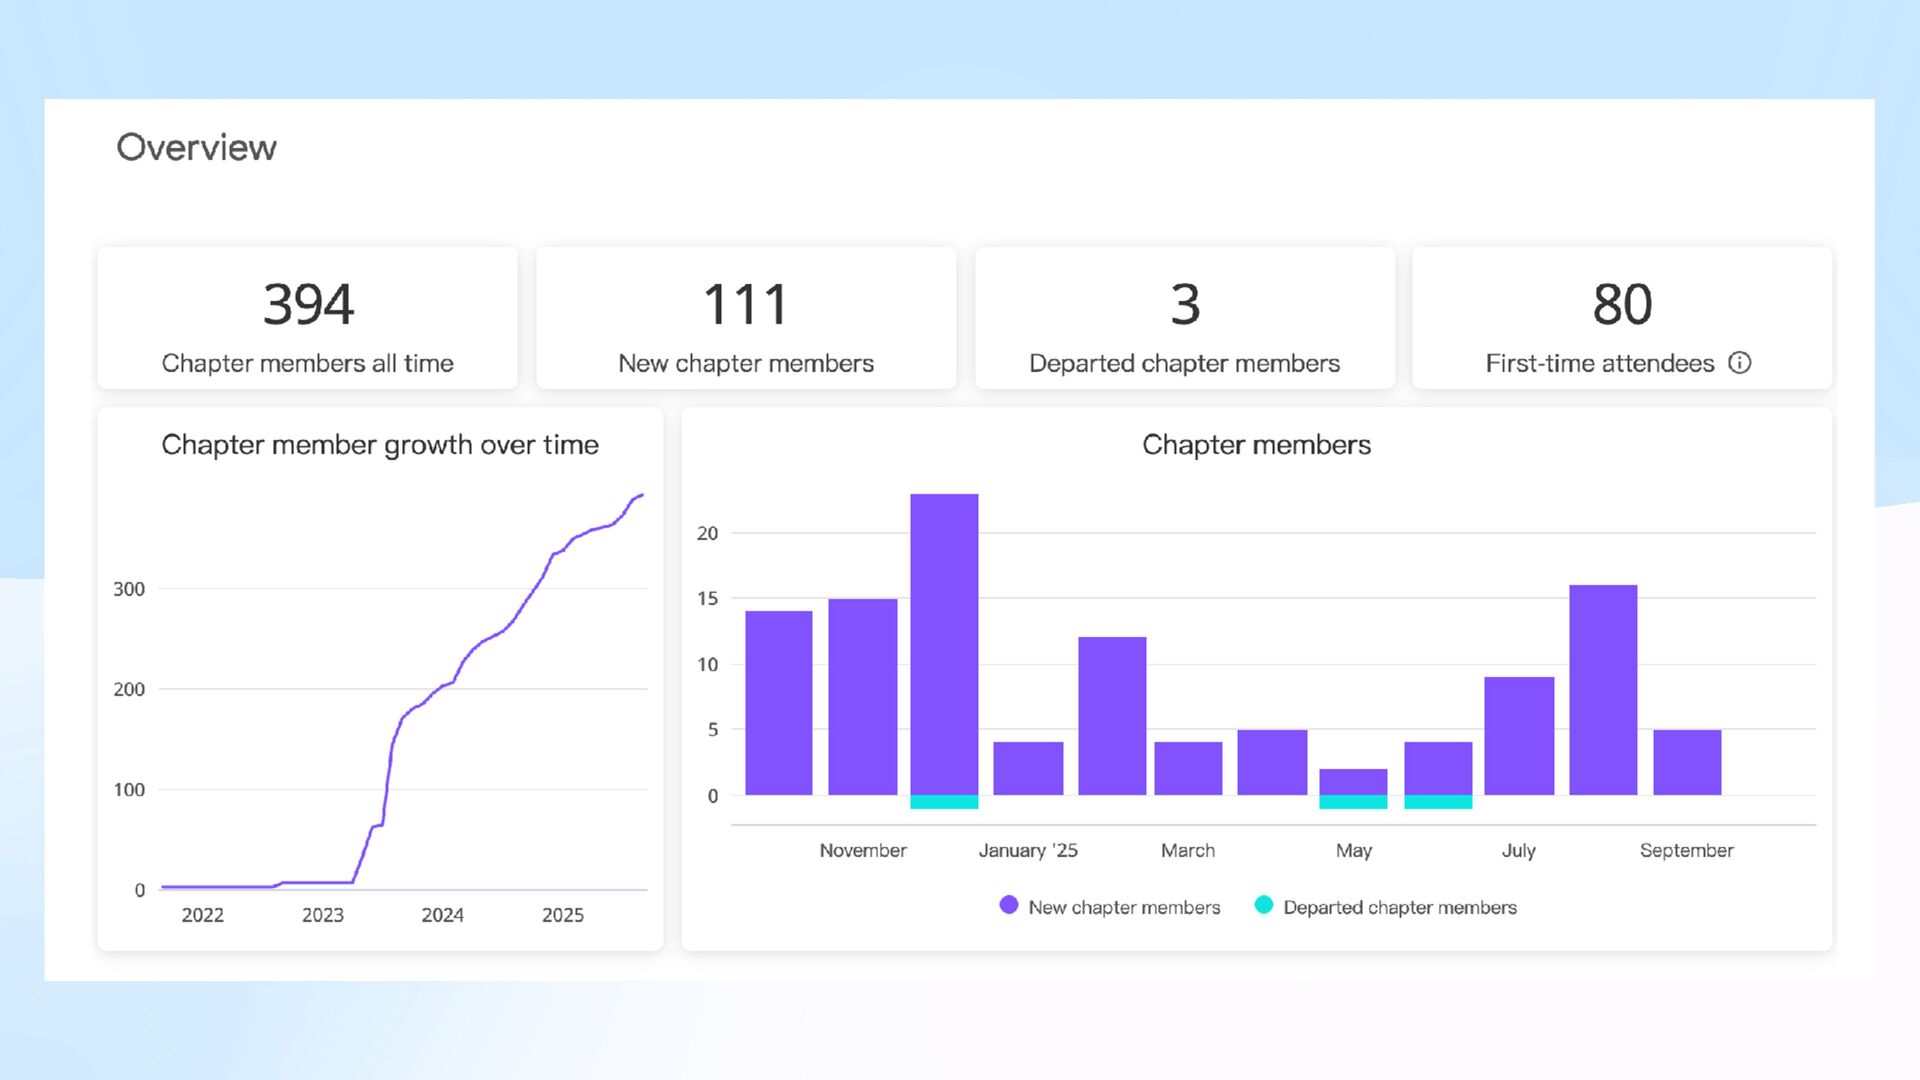Click the 394 Chapter members all time card
The width and height of the screenshot is (1920, 1080).
[307, 318]
